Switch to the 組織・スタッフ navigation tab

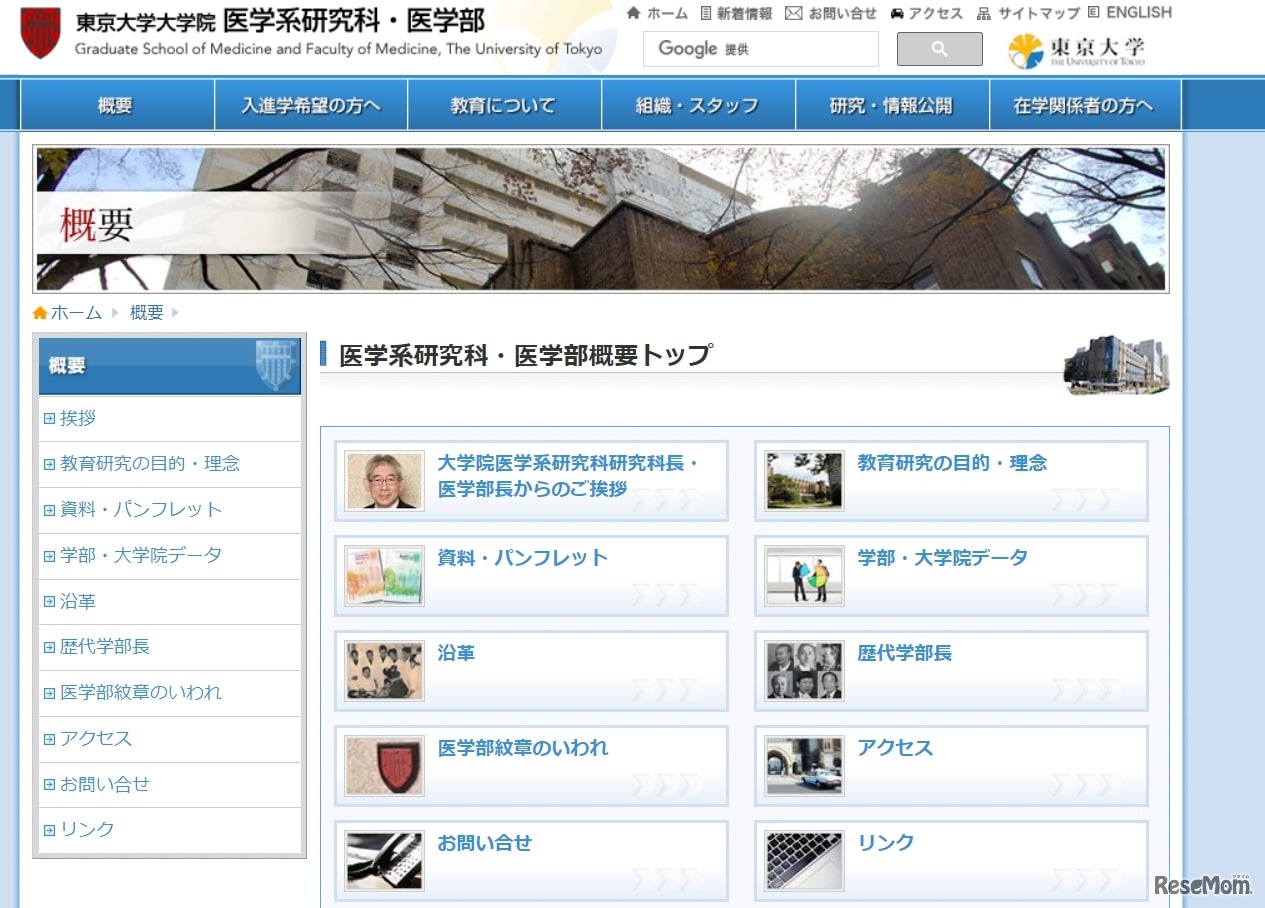coord(695,104)
